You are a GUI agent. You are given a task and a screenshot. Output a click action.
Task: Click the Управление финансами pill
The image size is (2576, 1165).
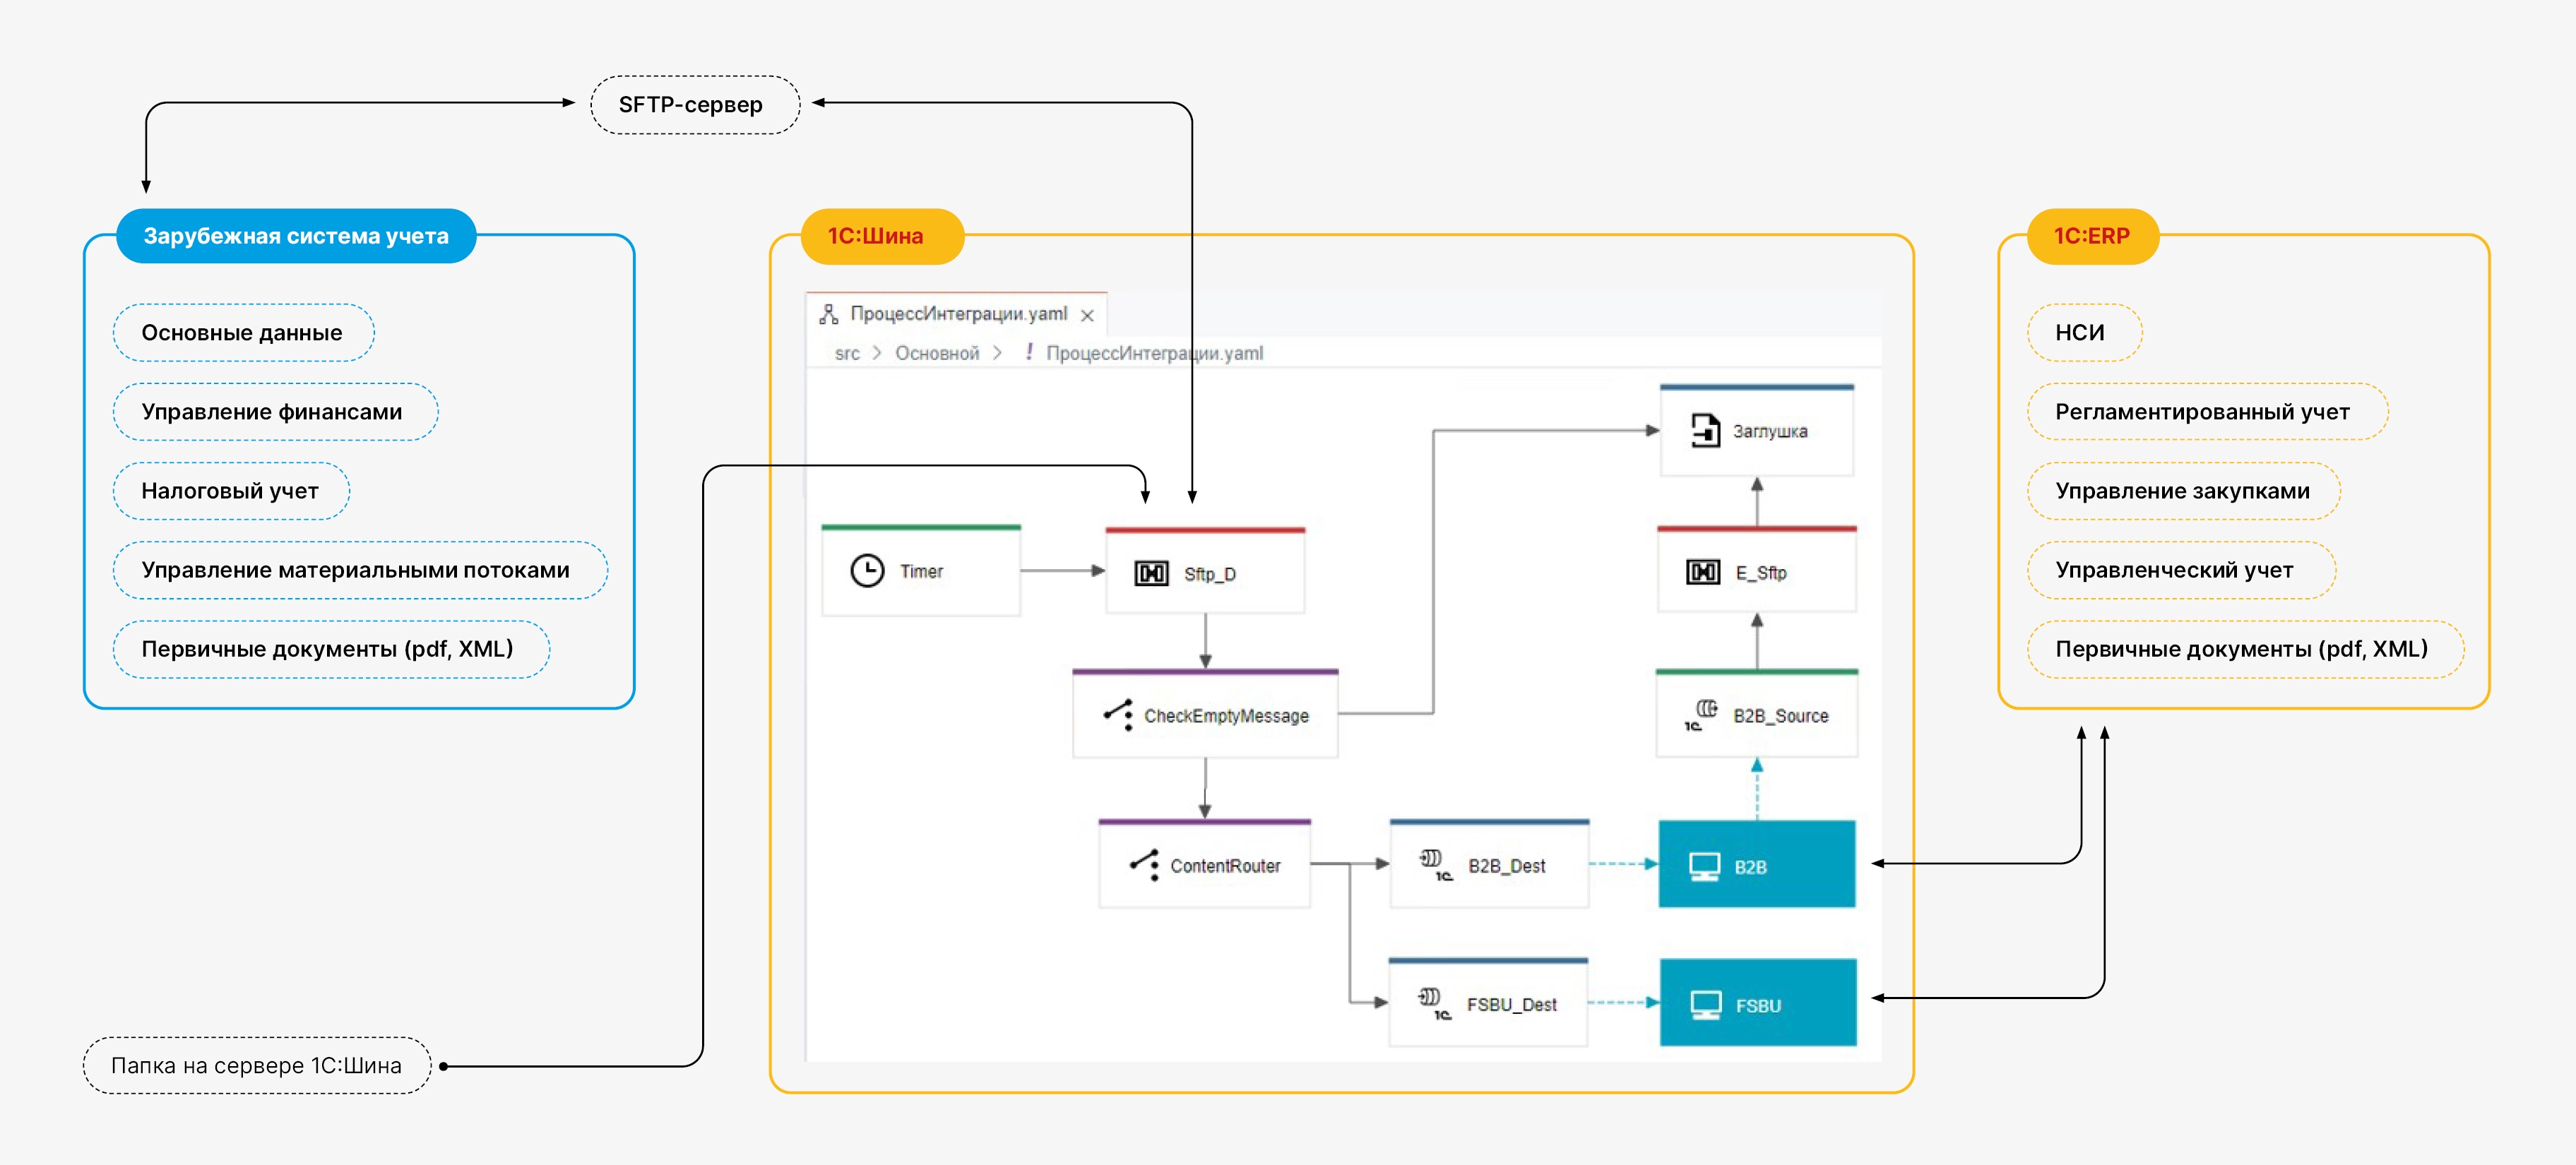tap(272, 412)
